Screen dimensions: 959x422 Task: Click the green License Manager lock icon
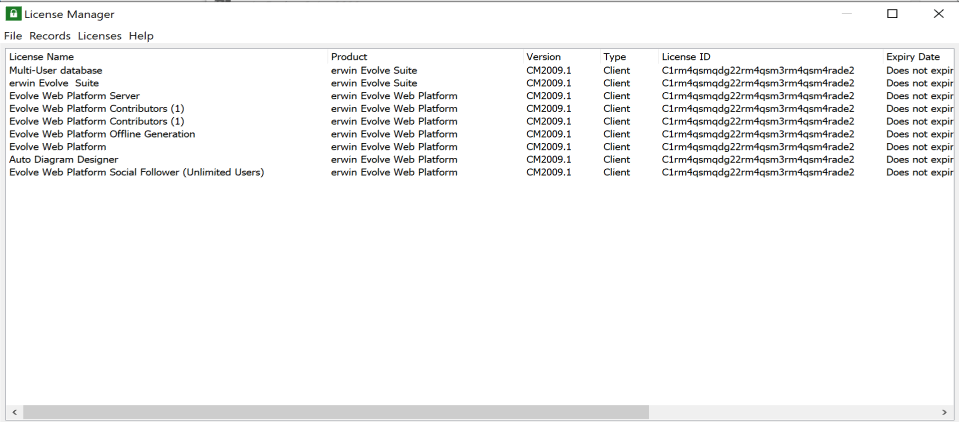click(13, 13)
